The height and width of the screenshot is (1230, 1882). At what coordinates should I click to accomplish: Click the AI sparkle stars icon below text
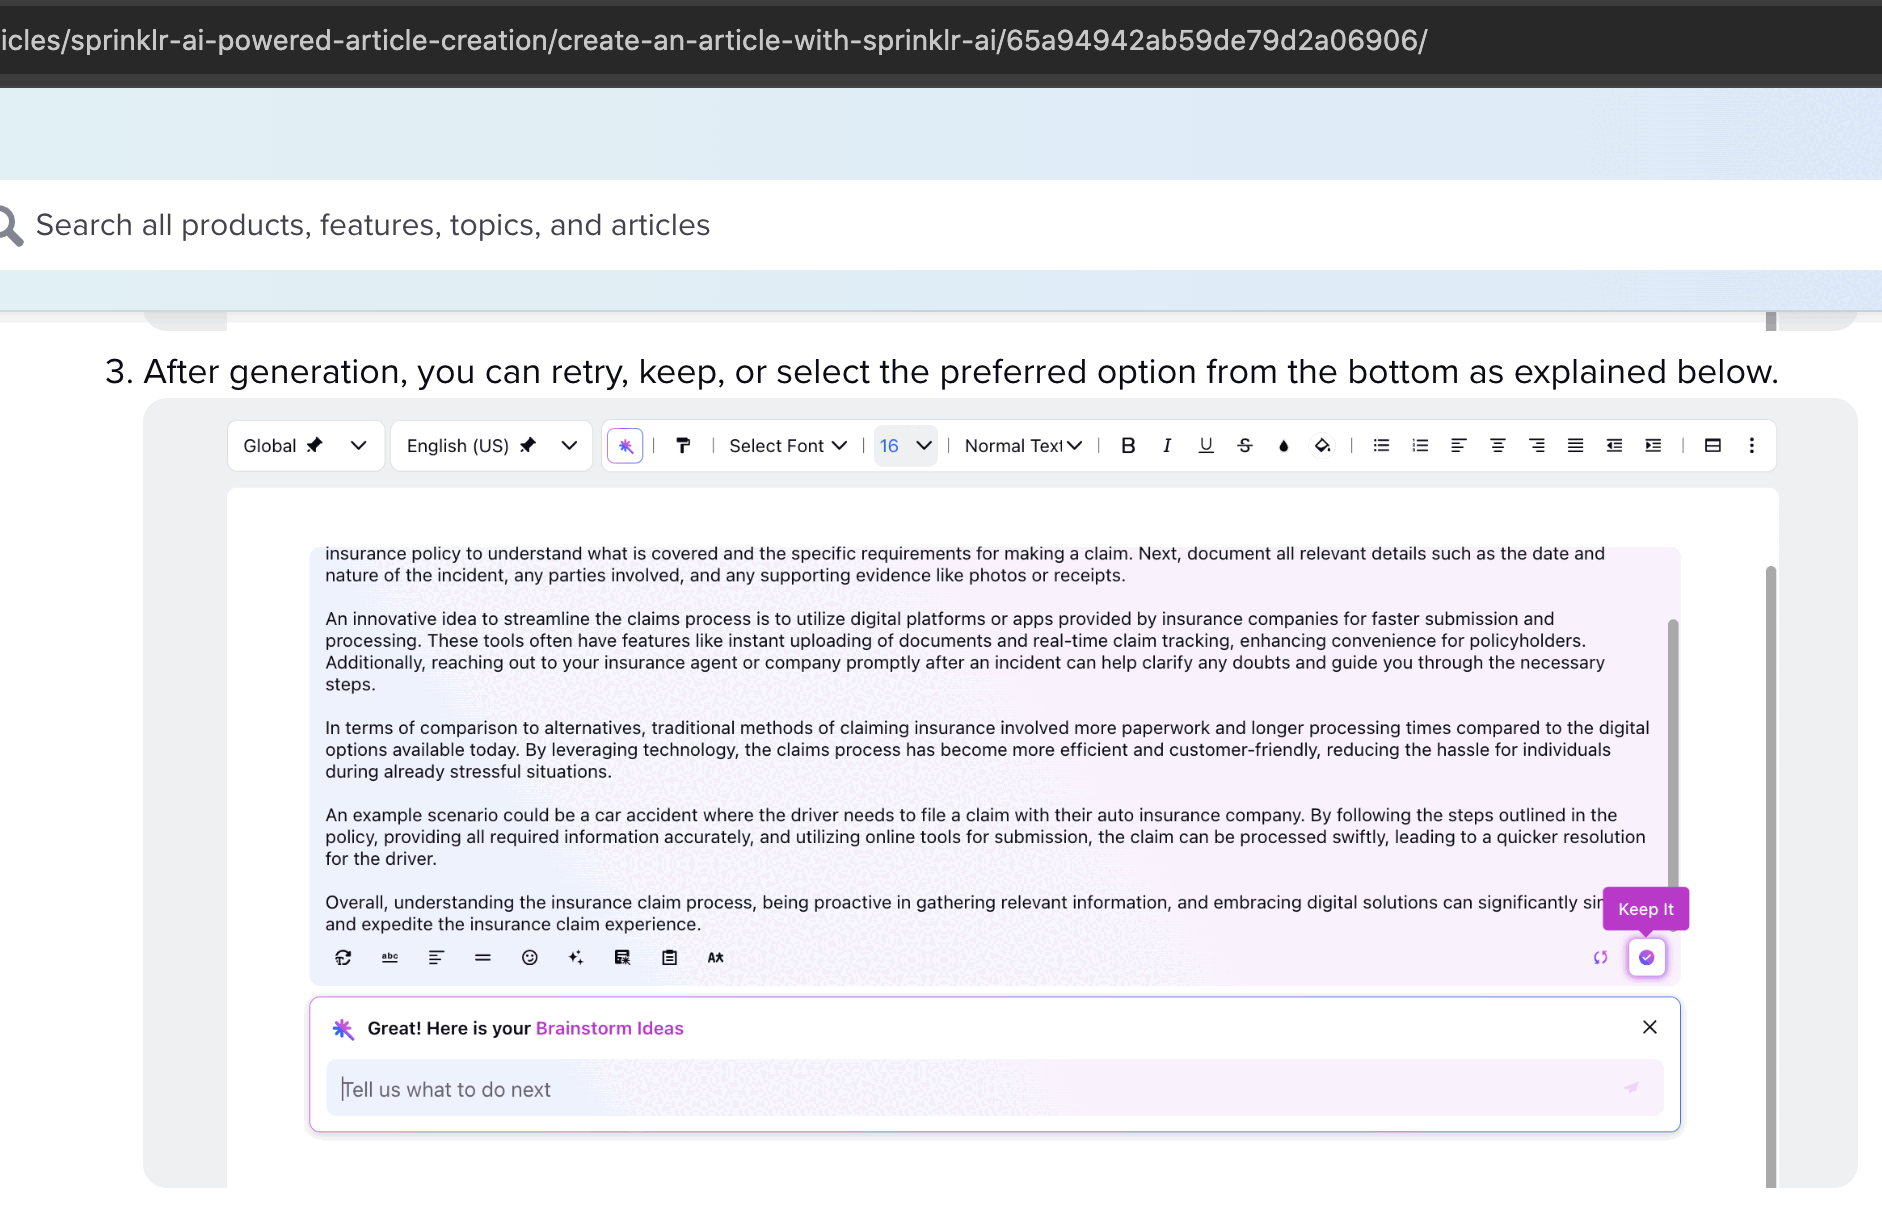click(x=576, y=958)
